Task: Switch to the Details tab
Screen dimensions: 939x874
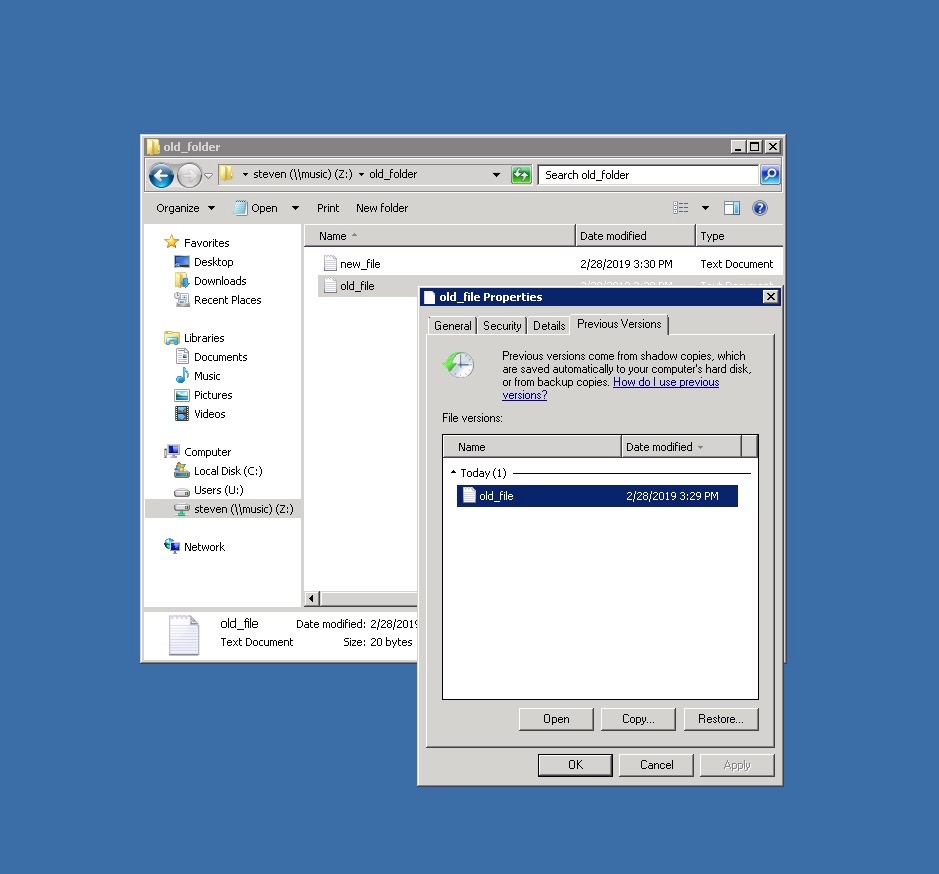Action: pos(548,324)
